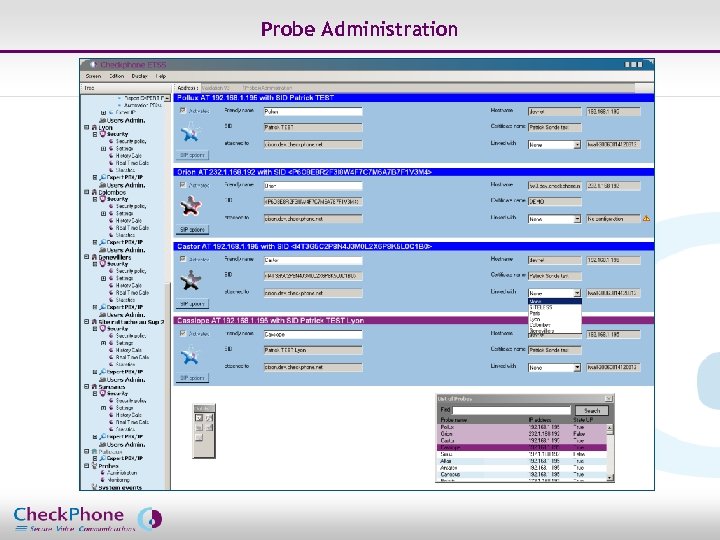Screen dimensions: 720x540
Task: Click the Orion probe star icon
Action: (191, 205)
